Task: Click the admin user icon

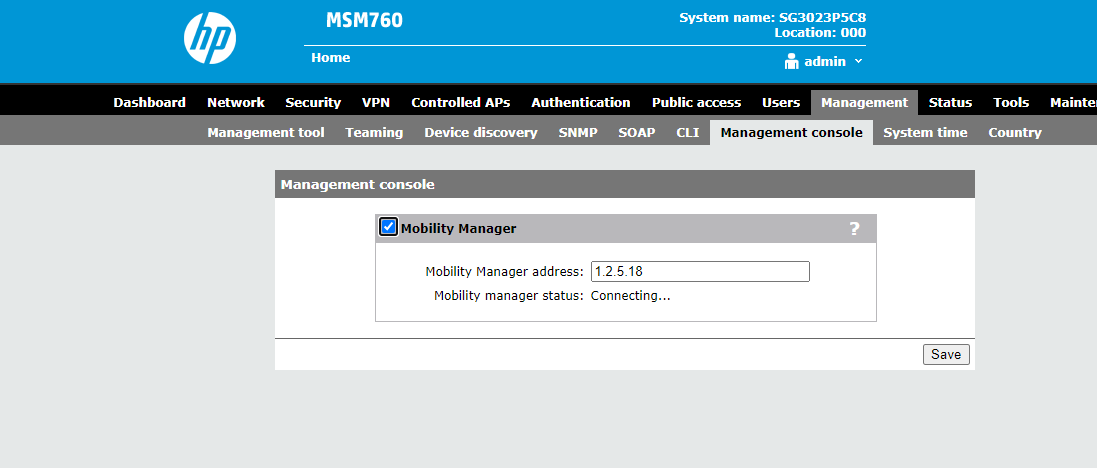Action: coord(791,62)
